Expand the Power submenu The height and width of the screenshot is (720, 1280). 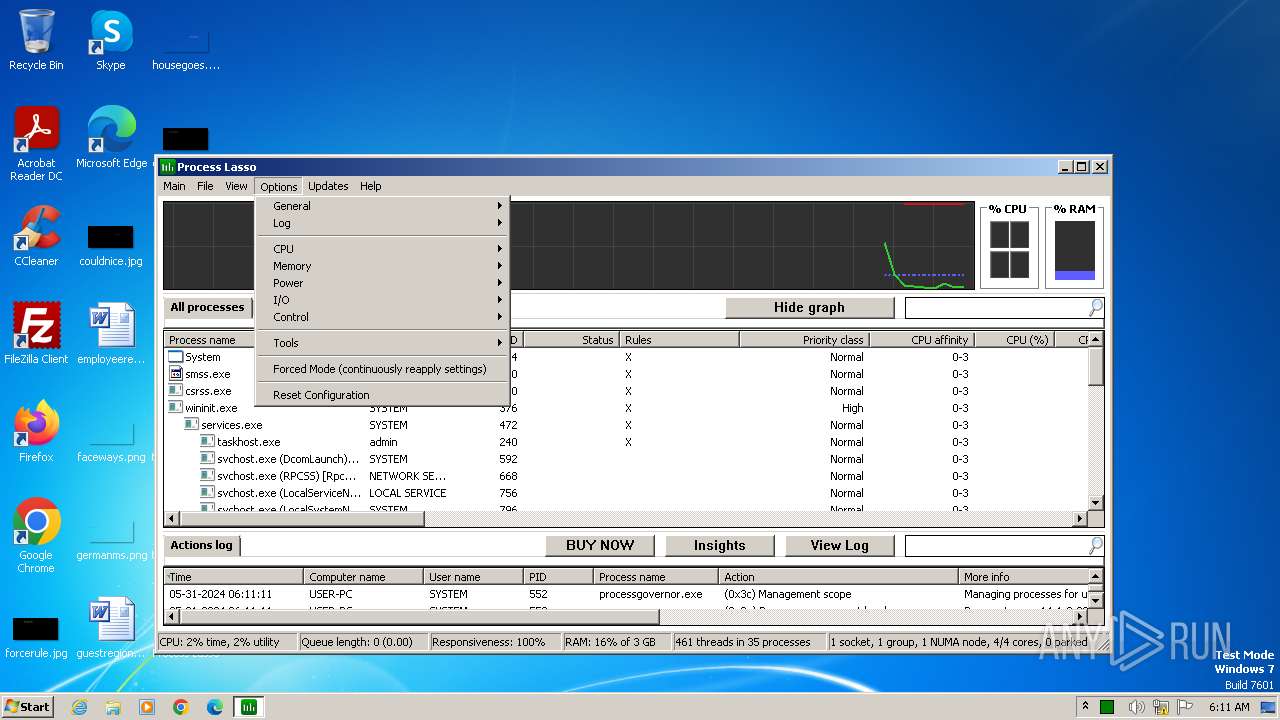coord(383,283)
